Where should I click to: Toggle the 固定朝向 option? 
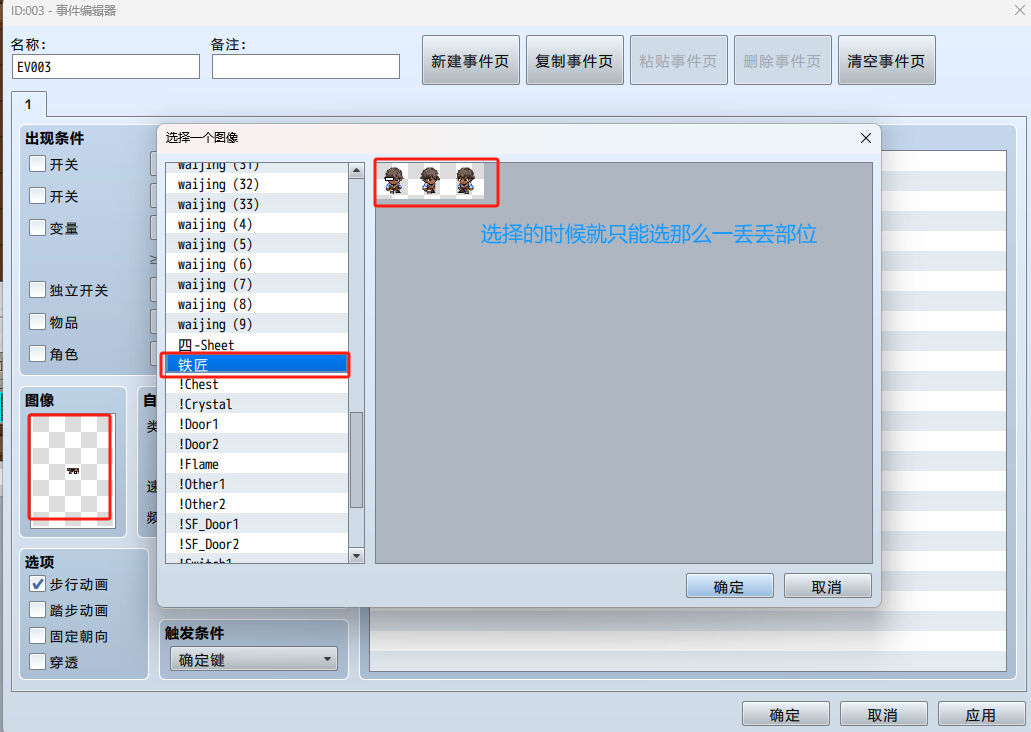pyautogui.click(x=37, y=636)
